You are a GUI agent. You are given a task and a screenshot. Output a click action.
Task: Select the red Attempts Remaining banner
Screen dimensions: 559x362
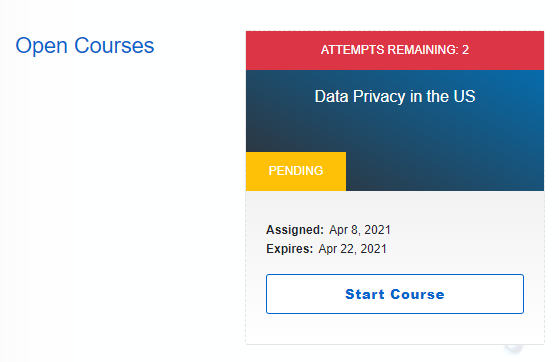tap(395, 50)
